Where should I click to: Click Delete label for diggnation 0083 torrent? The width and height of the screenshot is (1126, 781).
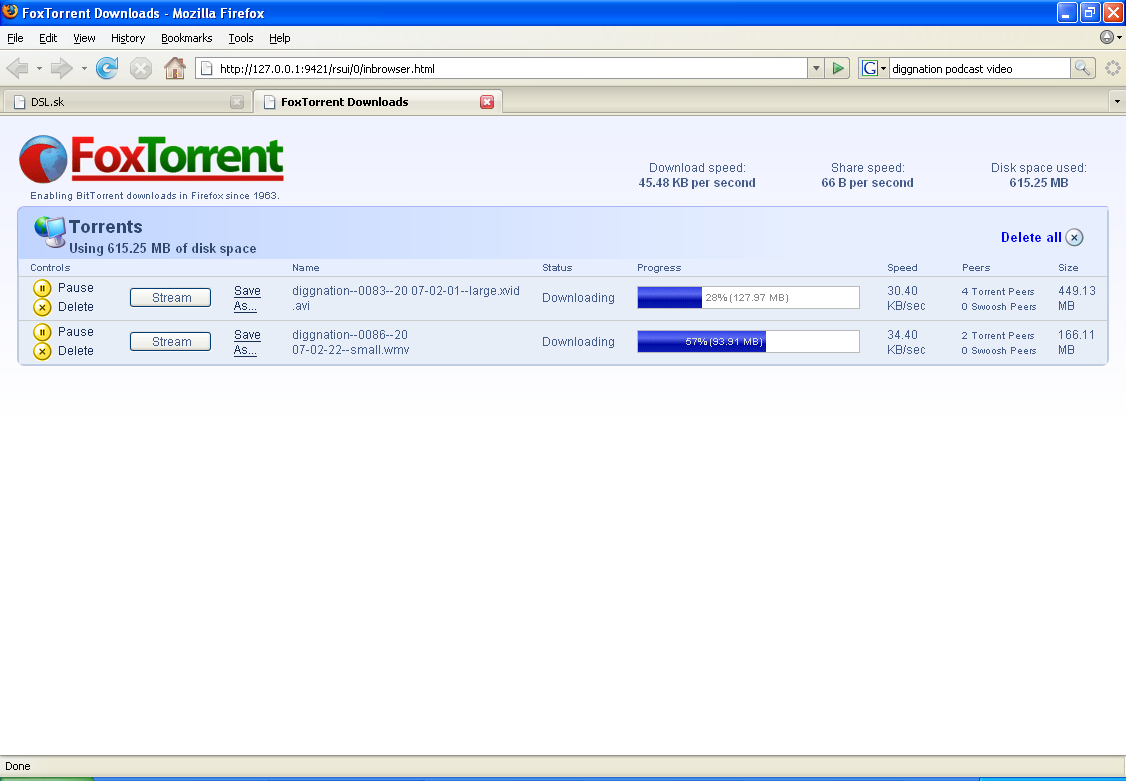click(x=75, y=307)
